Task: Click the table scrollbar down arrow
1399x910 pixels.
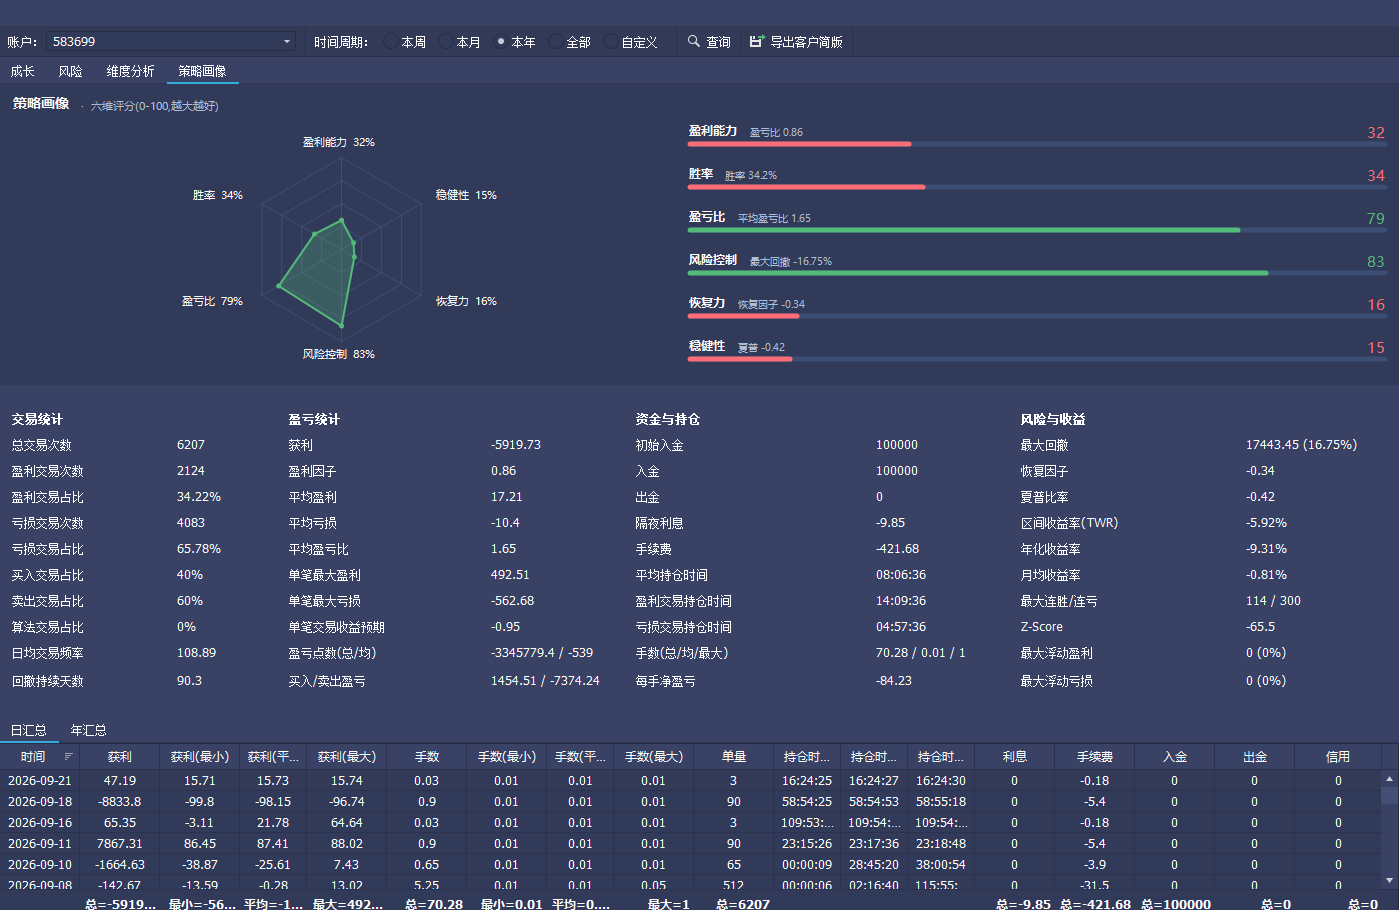Action: (1389, 880)
